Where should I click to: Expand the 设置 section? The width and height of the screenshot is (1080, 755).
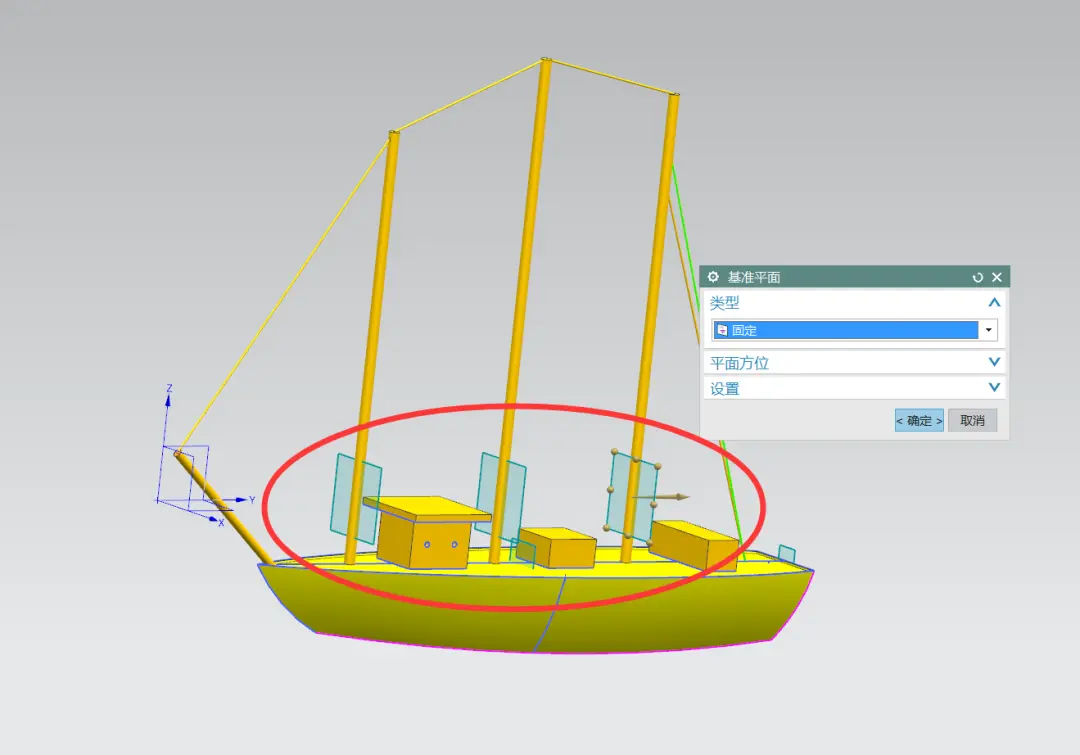point(994,387)
